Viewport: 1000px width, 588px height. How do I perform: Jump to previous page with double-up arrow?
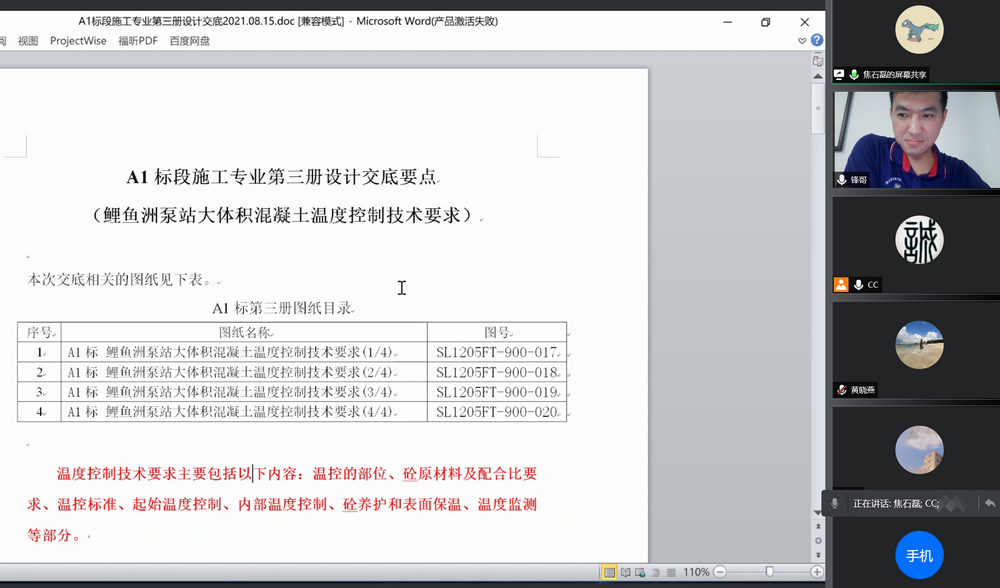pos(817,527)
